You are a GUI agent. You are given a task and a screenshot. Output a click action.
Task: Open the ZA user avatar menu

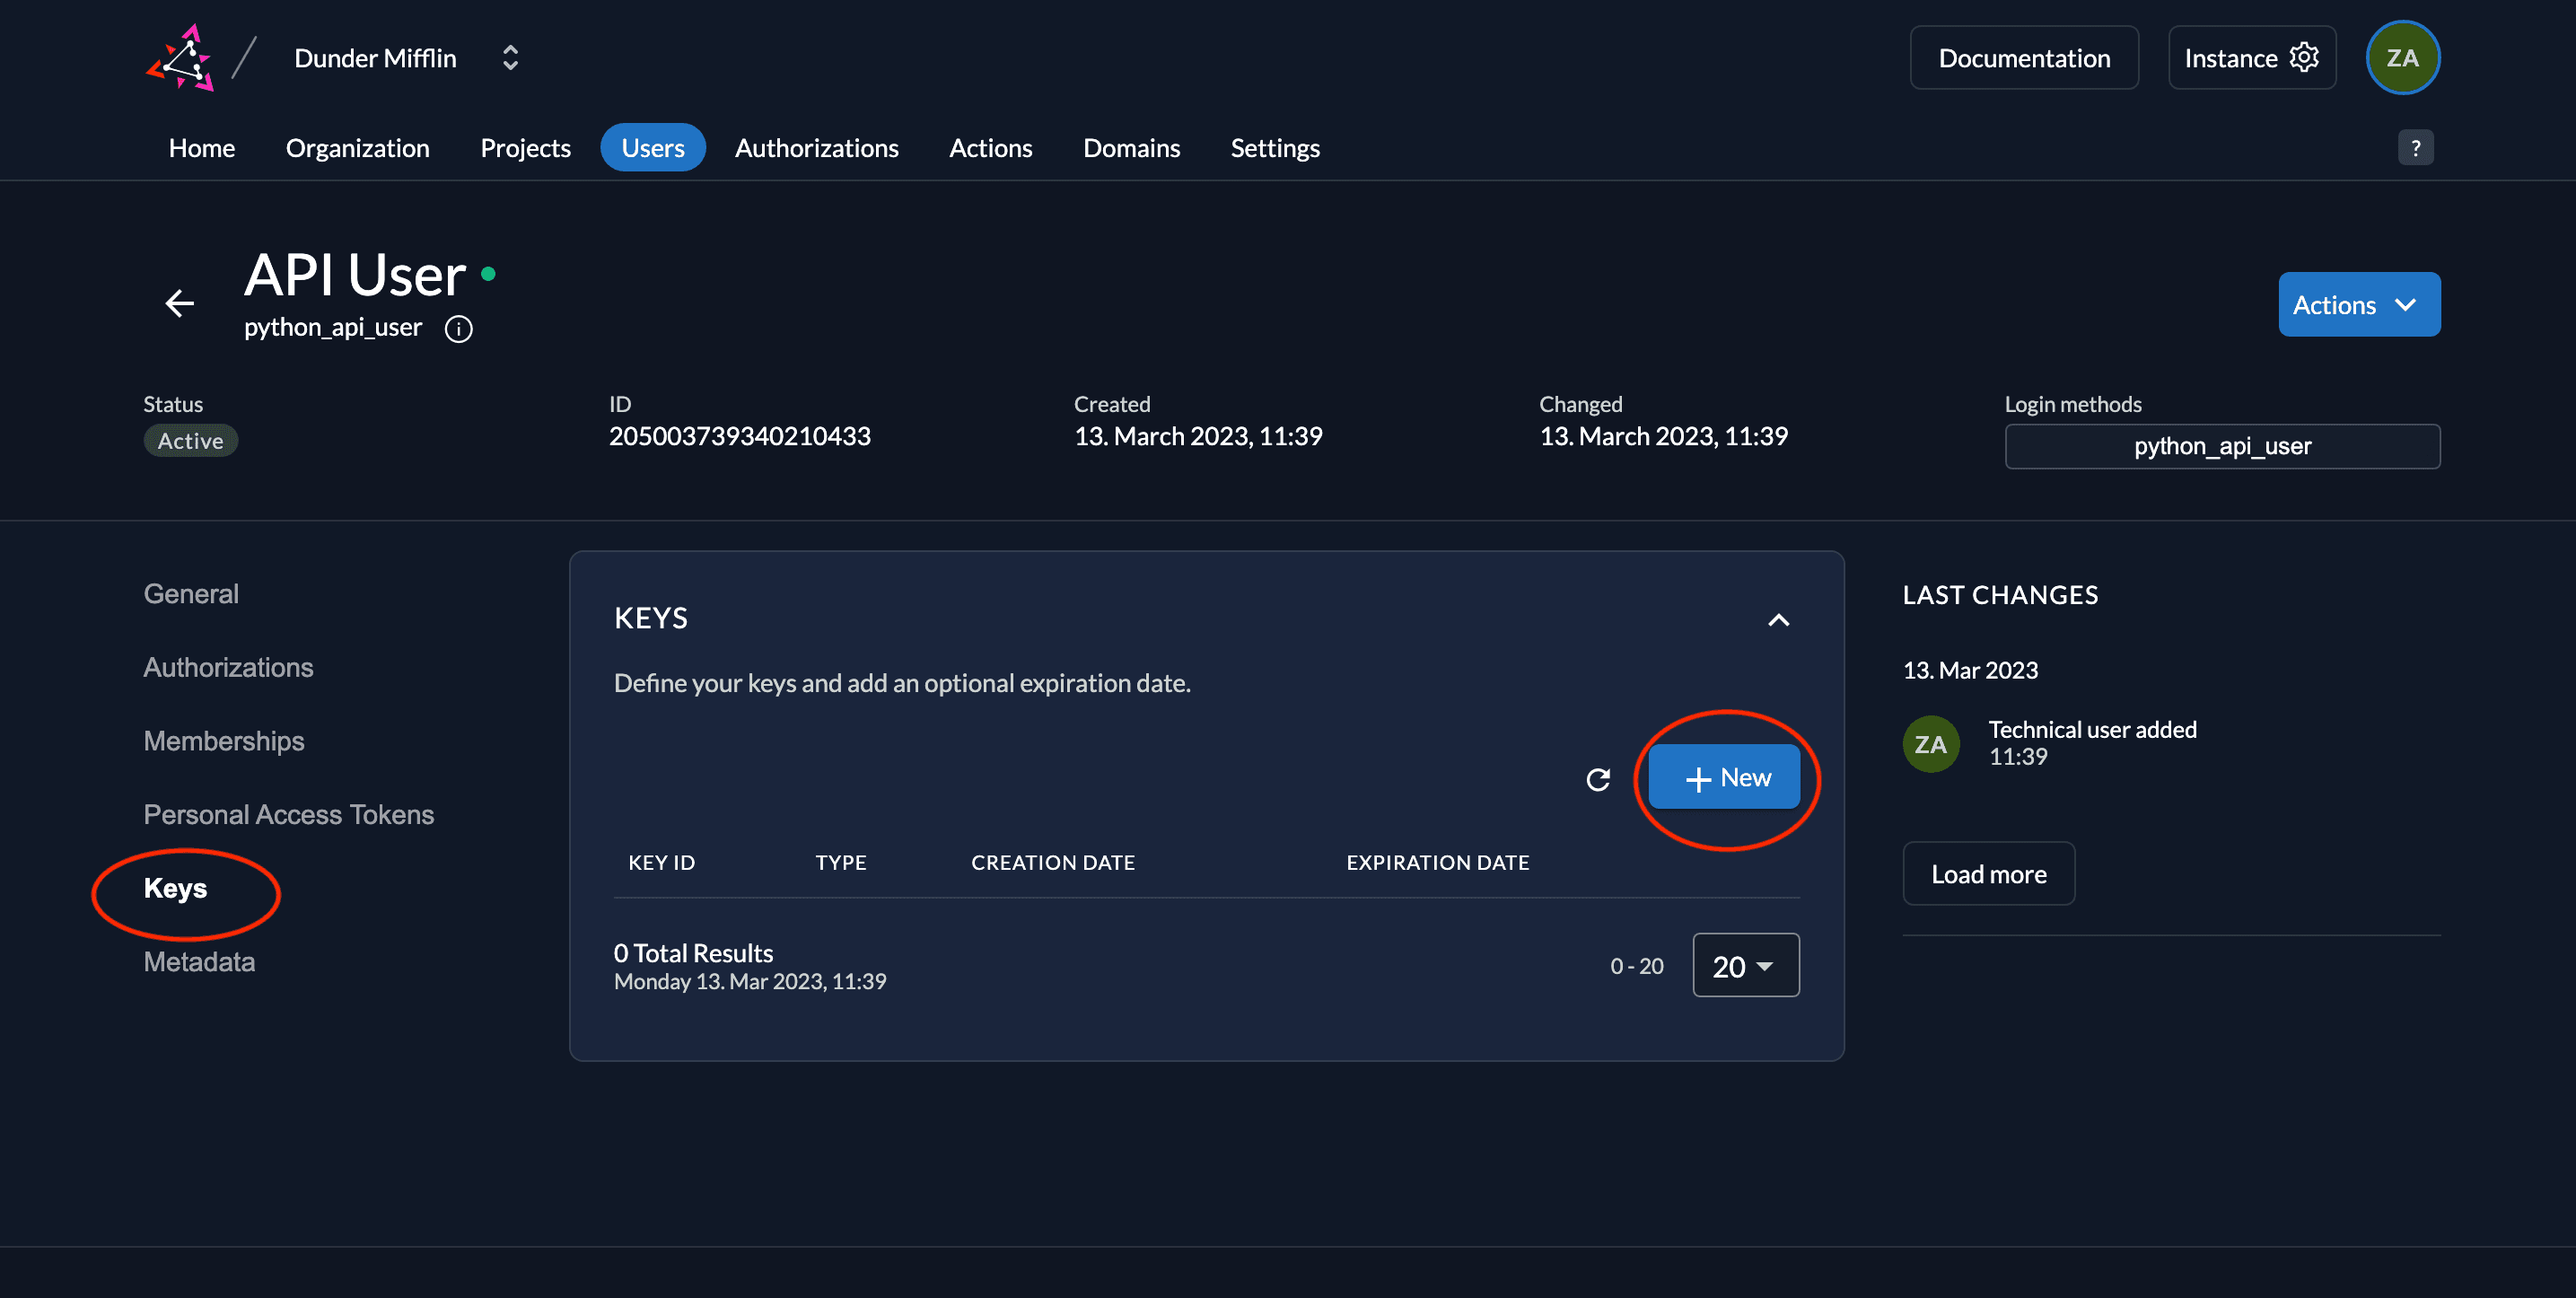2402,58
